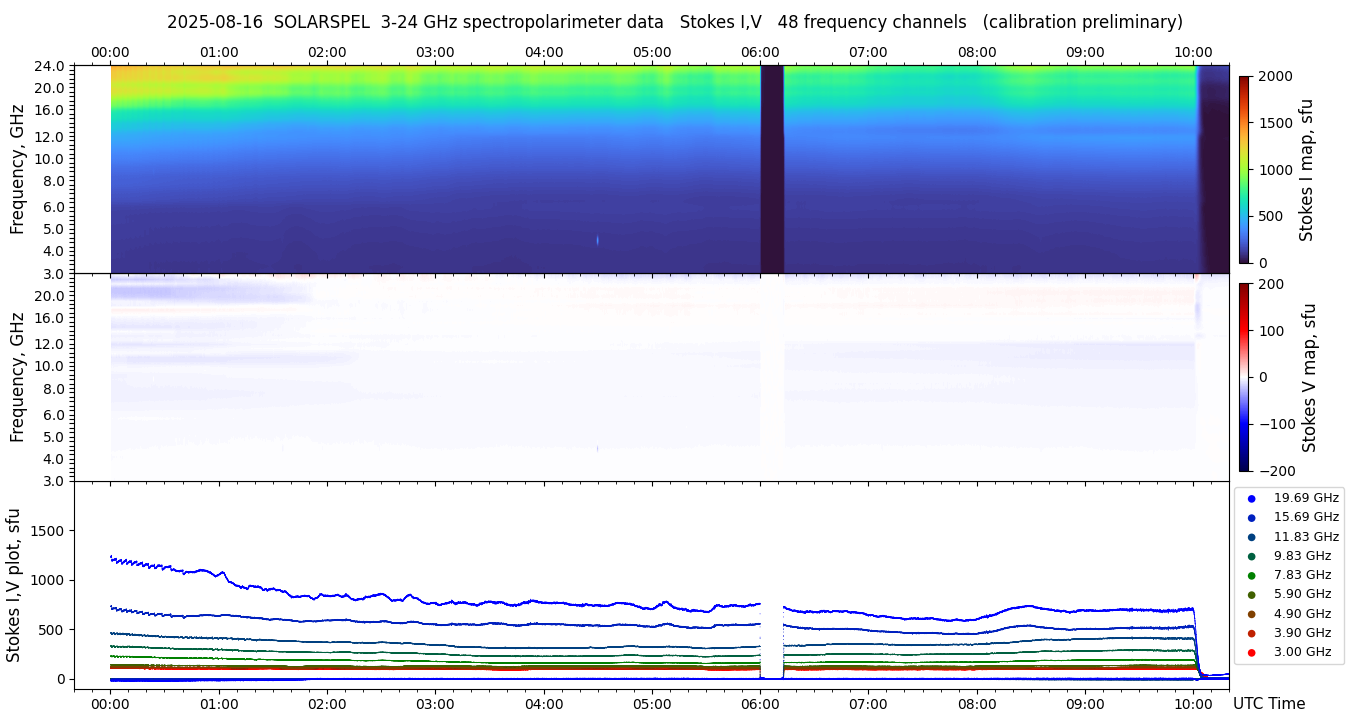The height and width of the screenshot is (725, 1350).
Task: Click the small bright spot near 04:30 in the Stokes I map
Action: point(598,240)
